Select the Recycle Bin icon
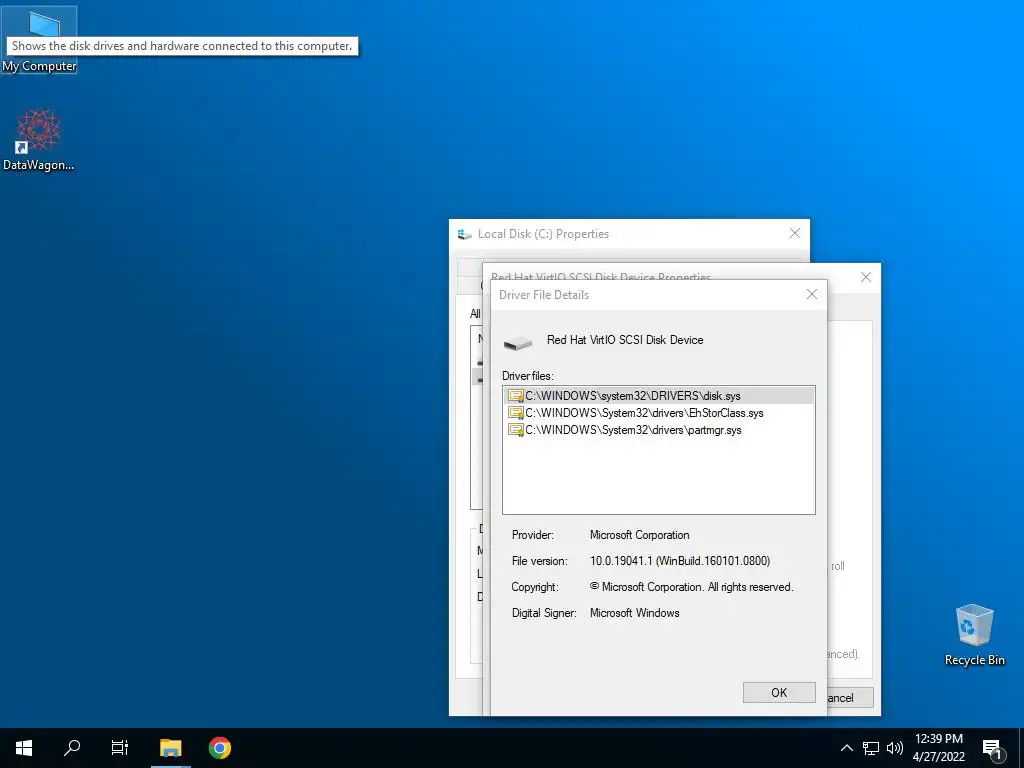1024x768 pixels. coord(974,634)
